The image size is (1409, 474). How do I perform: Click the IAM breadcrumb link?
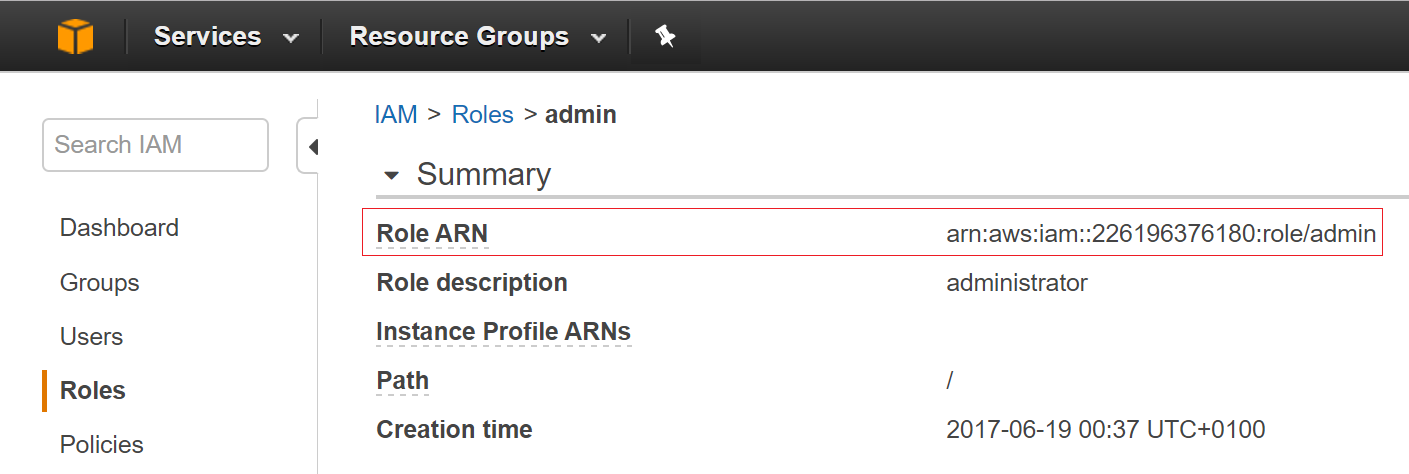[x=395, y=115]
